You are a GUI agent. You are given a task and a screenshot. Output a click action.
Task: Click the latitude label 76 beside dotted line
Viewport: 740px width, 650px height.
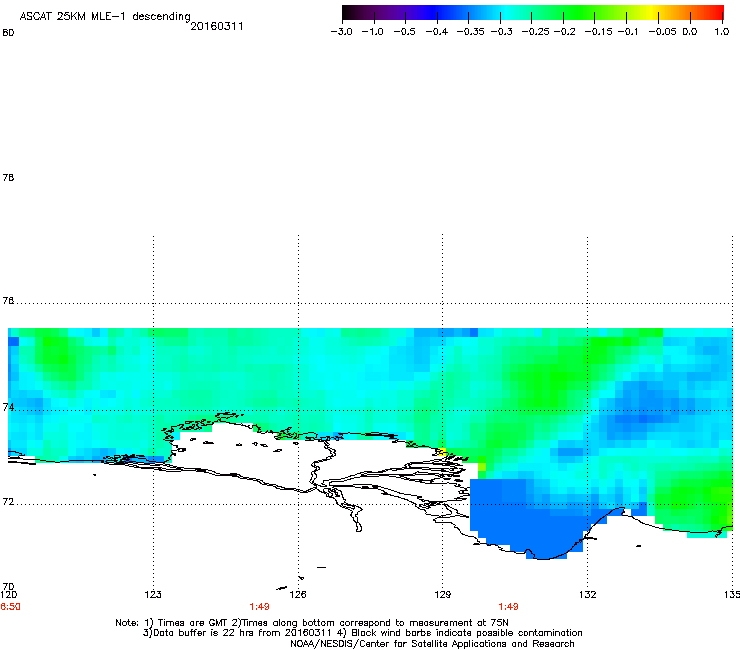(x=8, y=301)
